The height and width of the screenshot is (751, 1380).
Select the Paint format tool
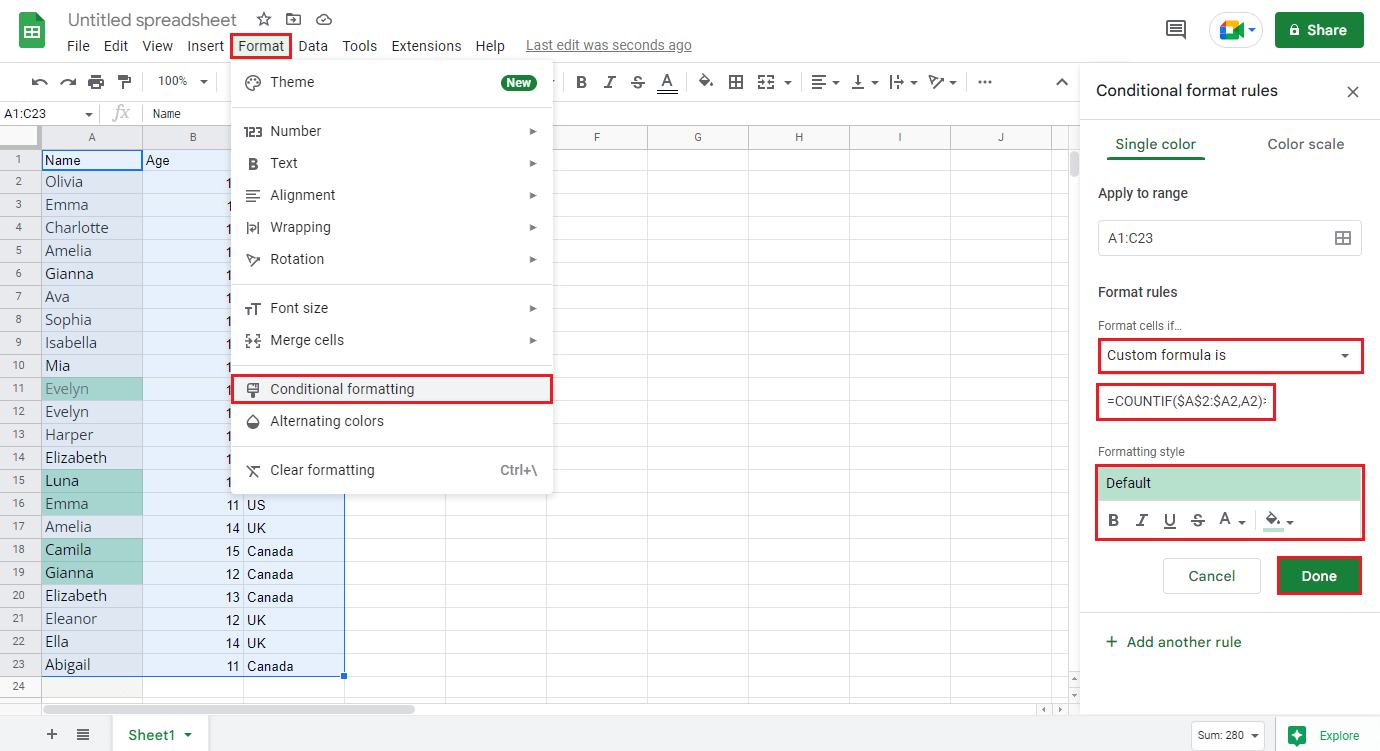point(124,82)
